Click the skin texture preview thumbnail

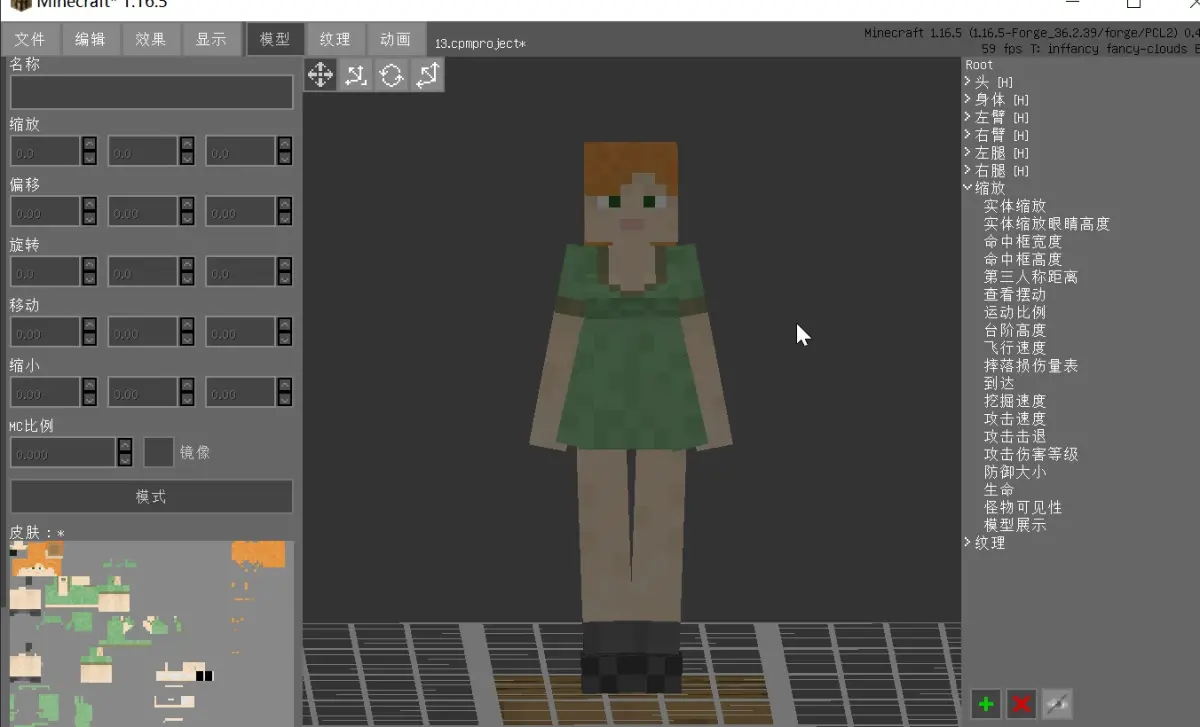[x=151, y=633]
